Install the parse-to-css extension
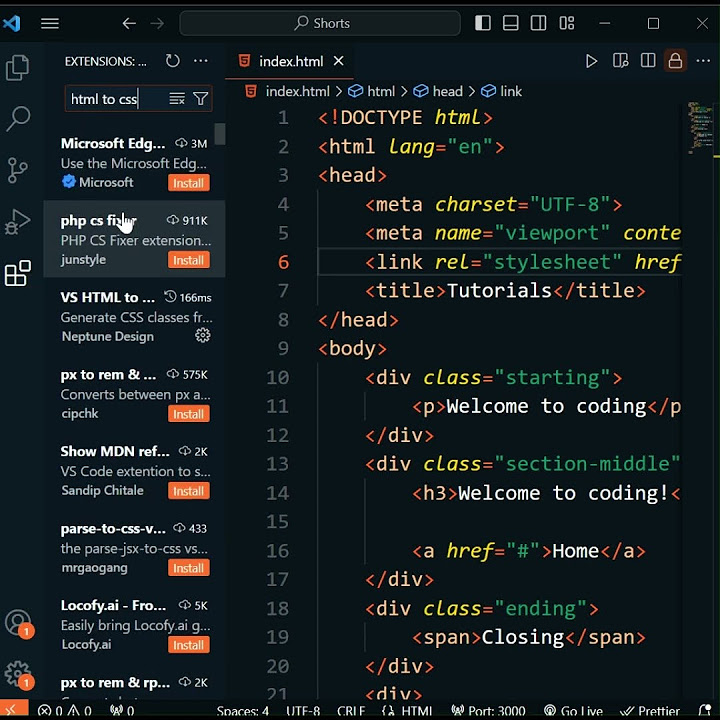Screen dimensions: 720x720 [188, 568]
